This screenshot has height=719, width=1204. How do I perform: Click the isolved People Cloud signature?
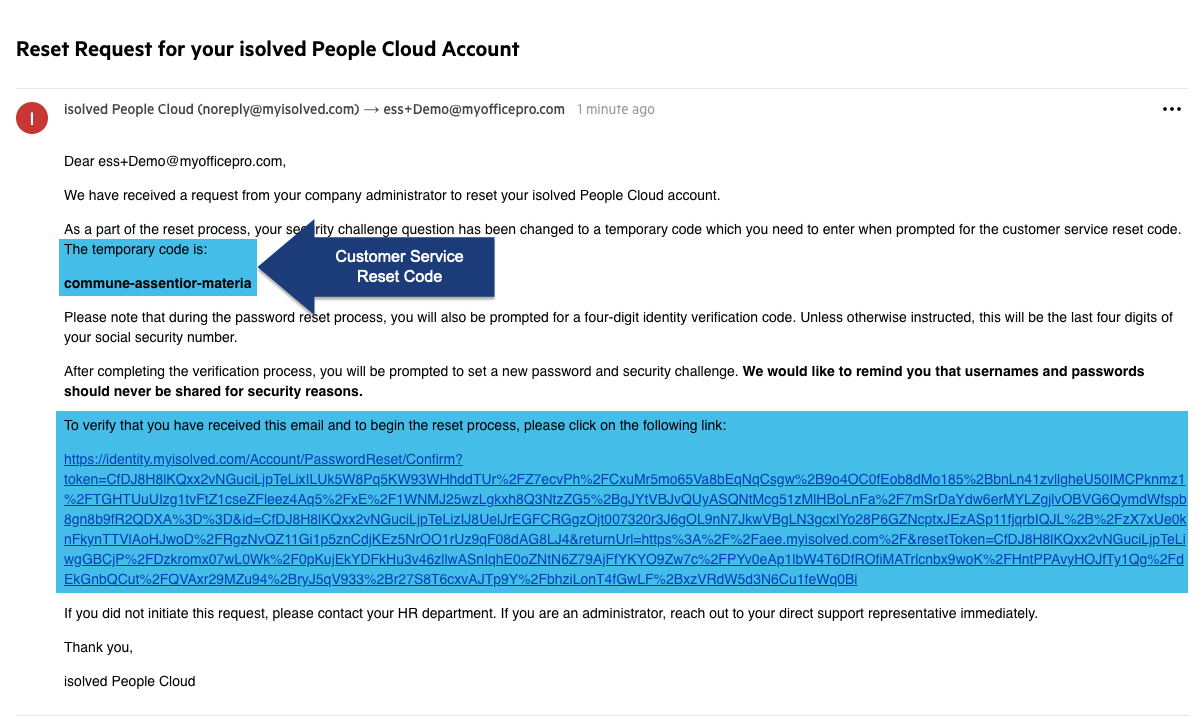point(130,681)
